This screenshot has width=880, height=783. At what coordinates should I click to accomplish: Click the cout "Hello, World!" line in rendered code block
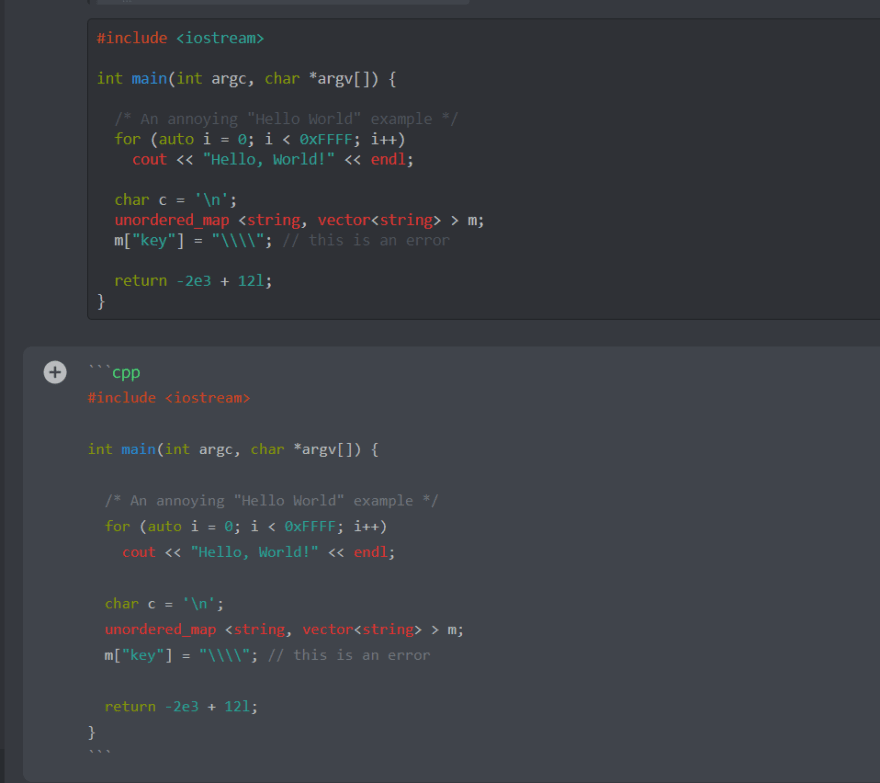click(273, 159)
